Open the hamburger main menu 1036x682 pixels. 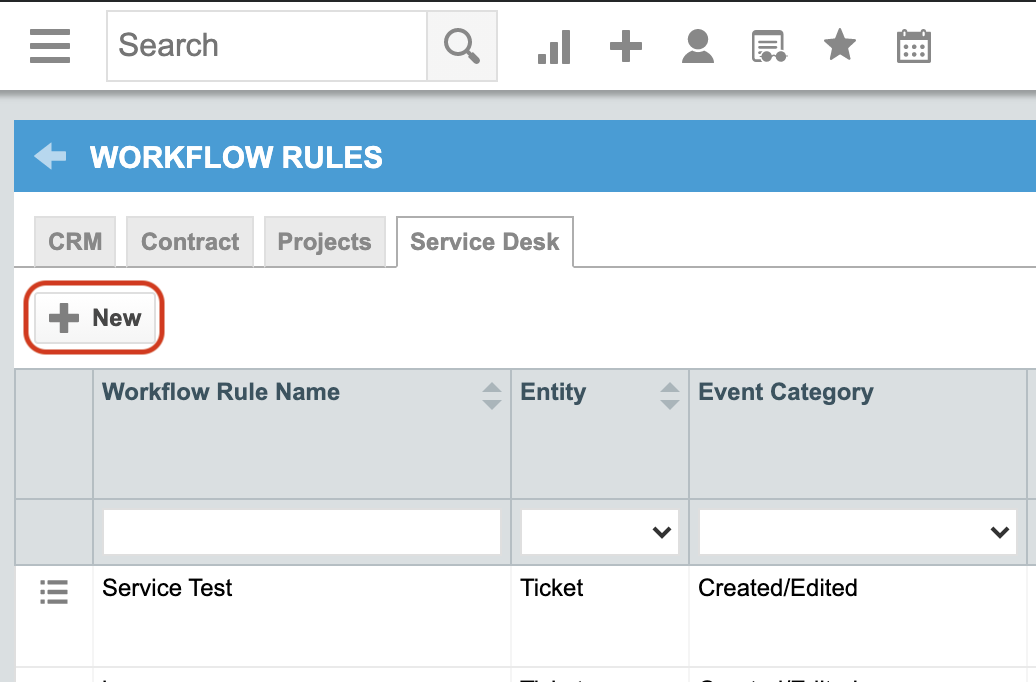[50, 46]
